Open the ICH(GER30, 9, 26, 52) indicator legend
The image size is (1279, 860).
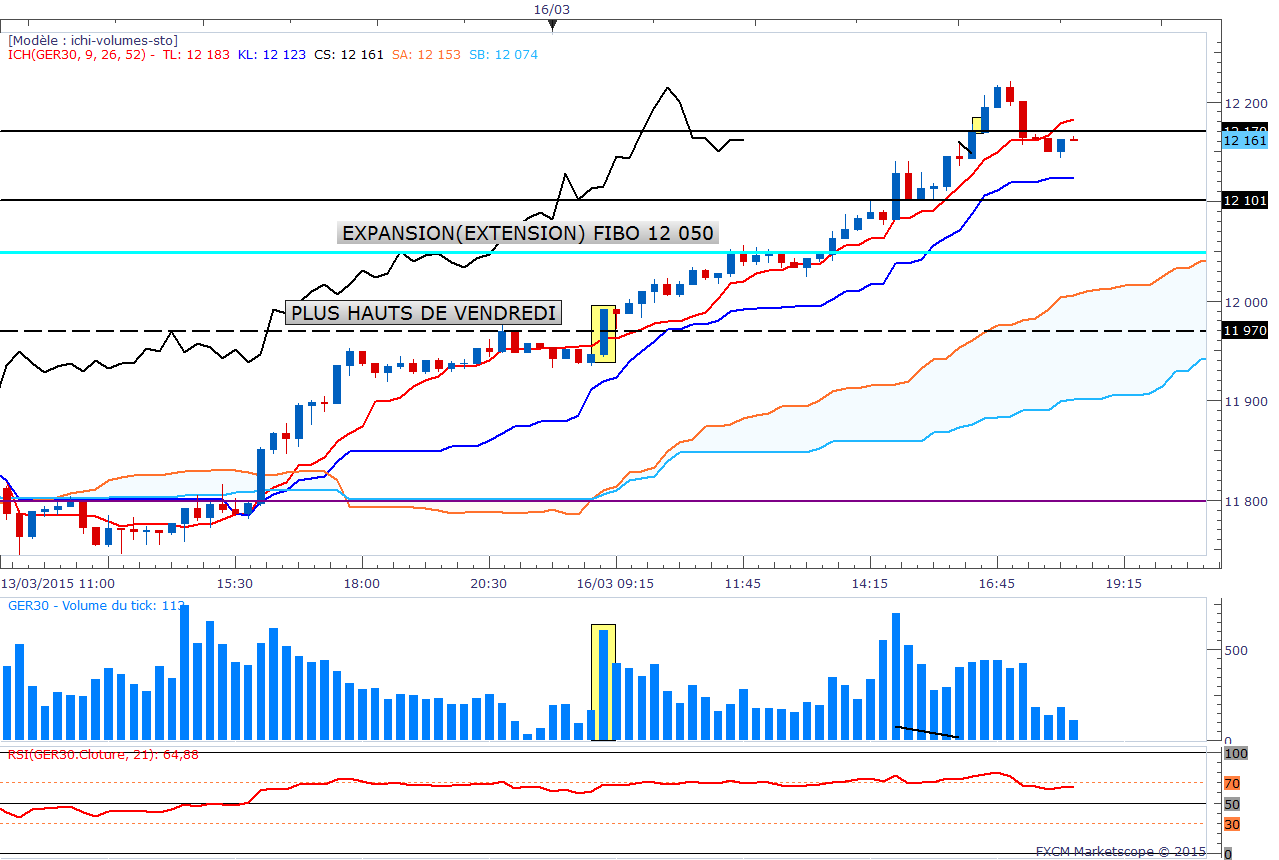80,55
